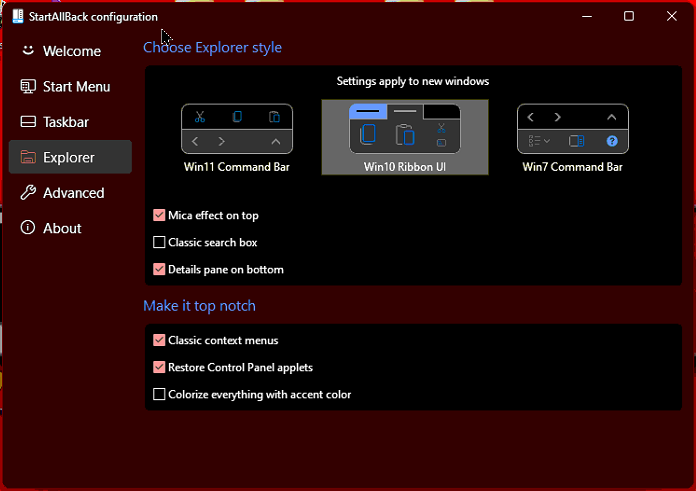Enable the Classic search box checkbox
The height and width of the screenshot is (491, 696).
[x=159, y=242]
